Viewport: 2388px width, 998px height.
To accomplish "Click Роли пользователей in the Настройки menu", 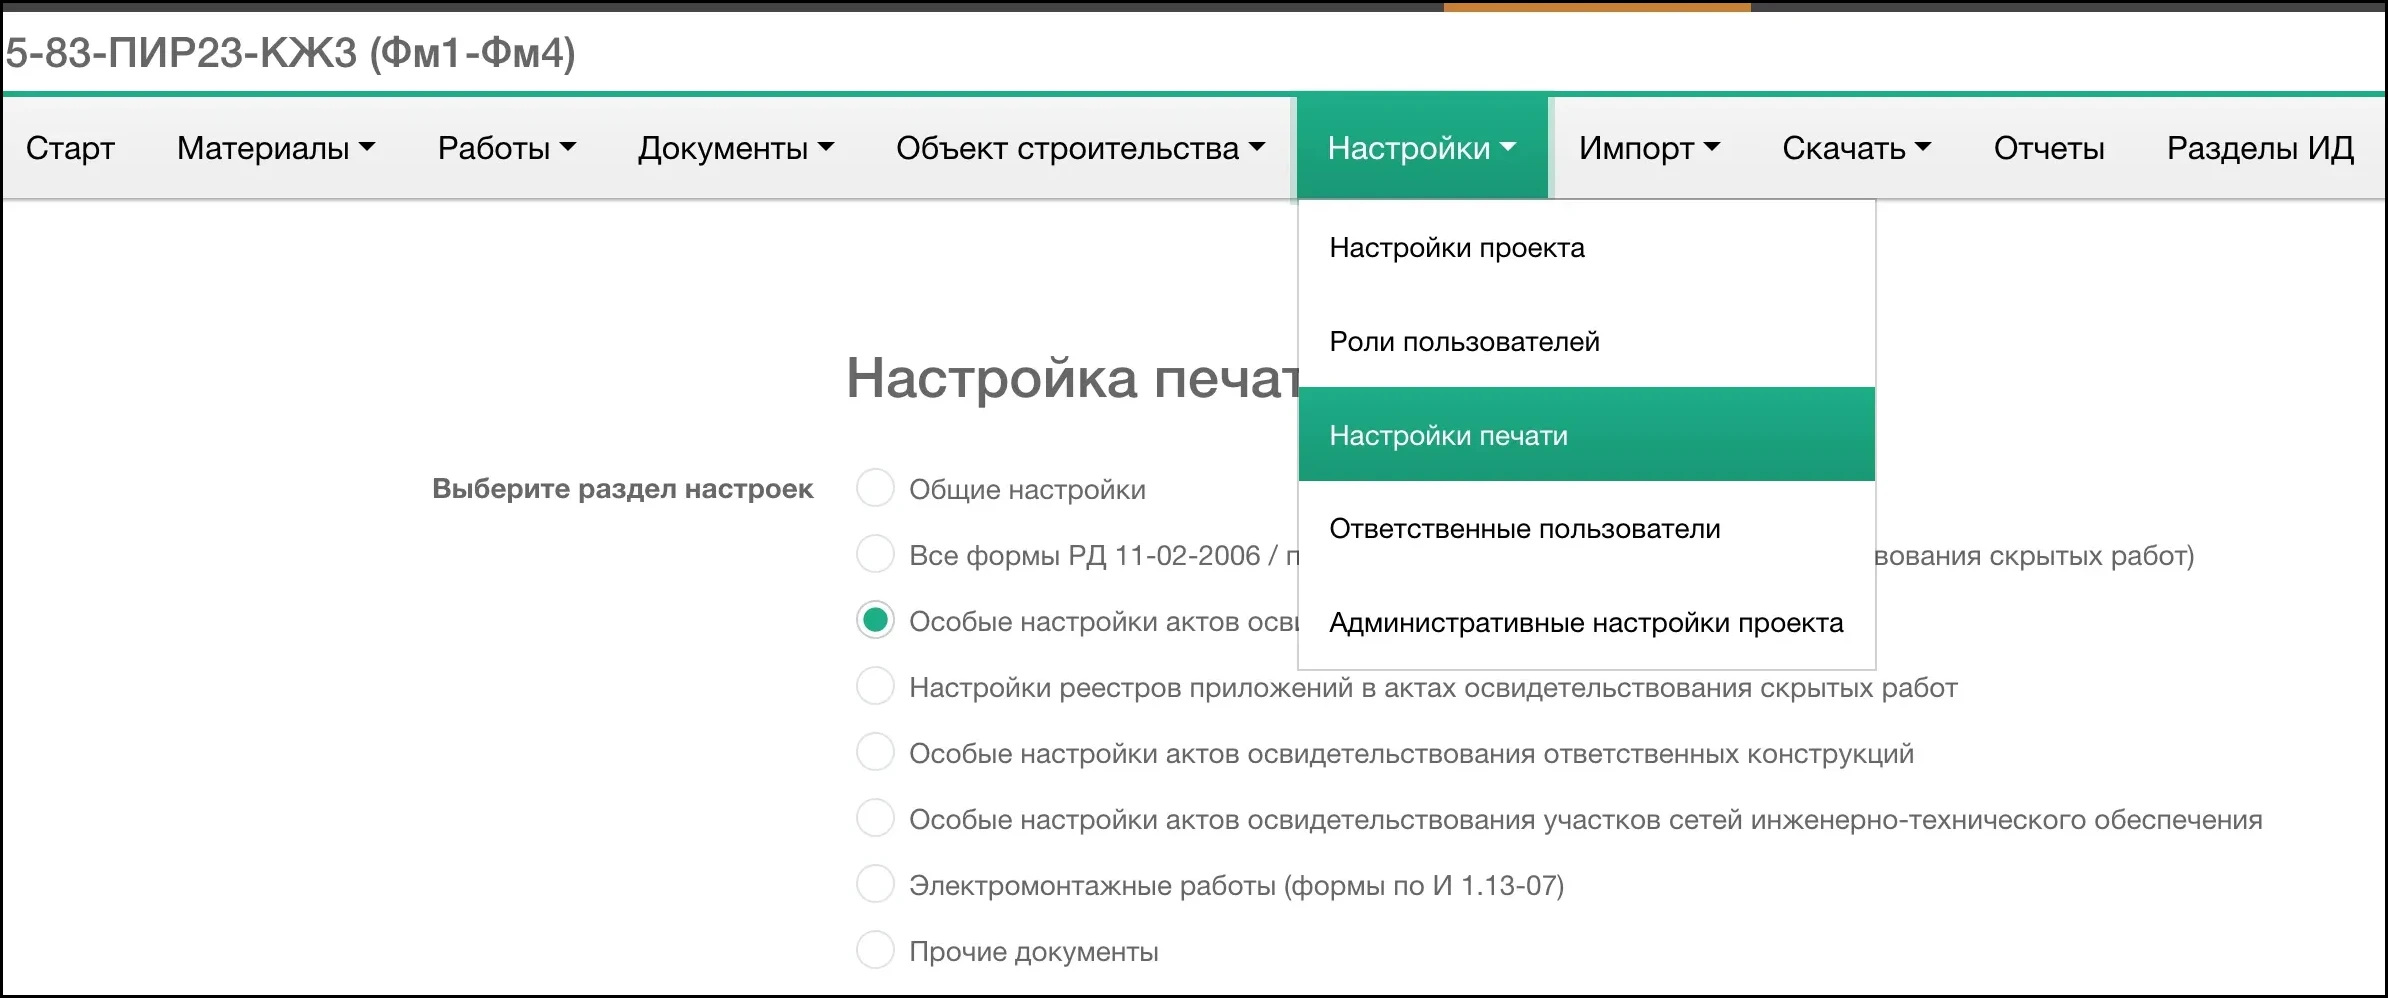I will (1463, 341).
